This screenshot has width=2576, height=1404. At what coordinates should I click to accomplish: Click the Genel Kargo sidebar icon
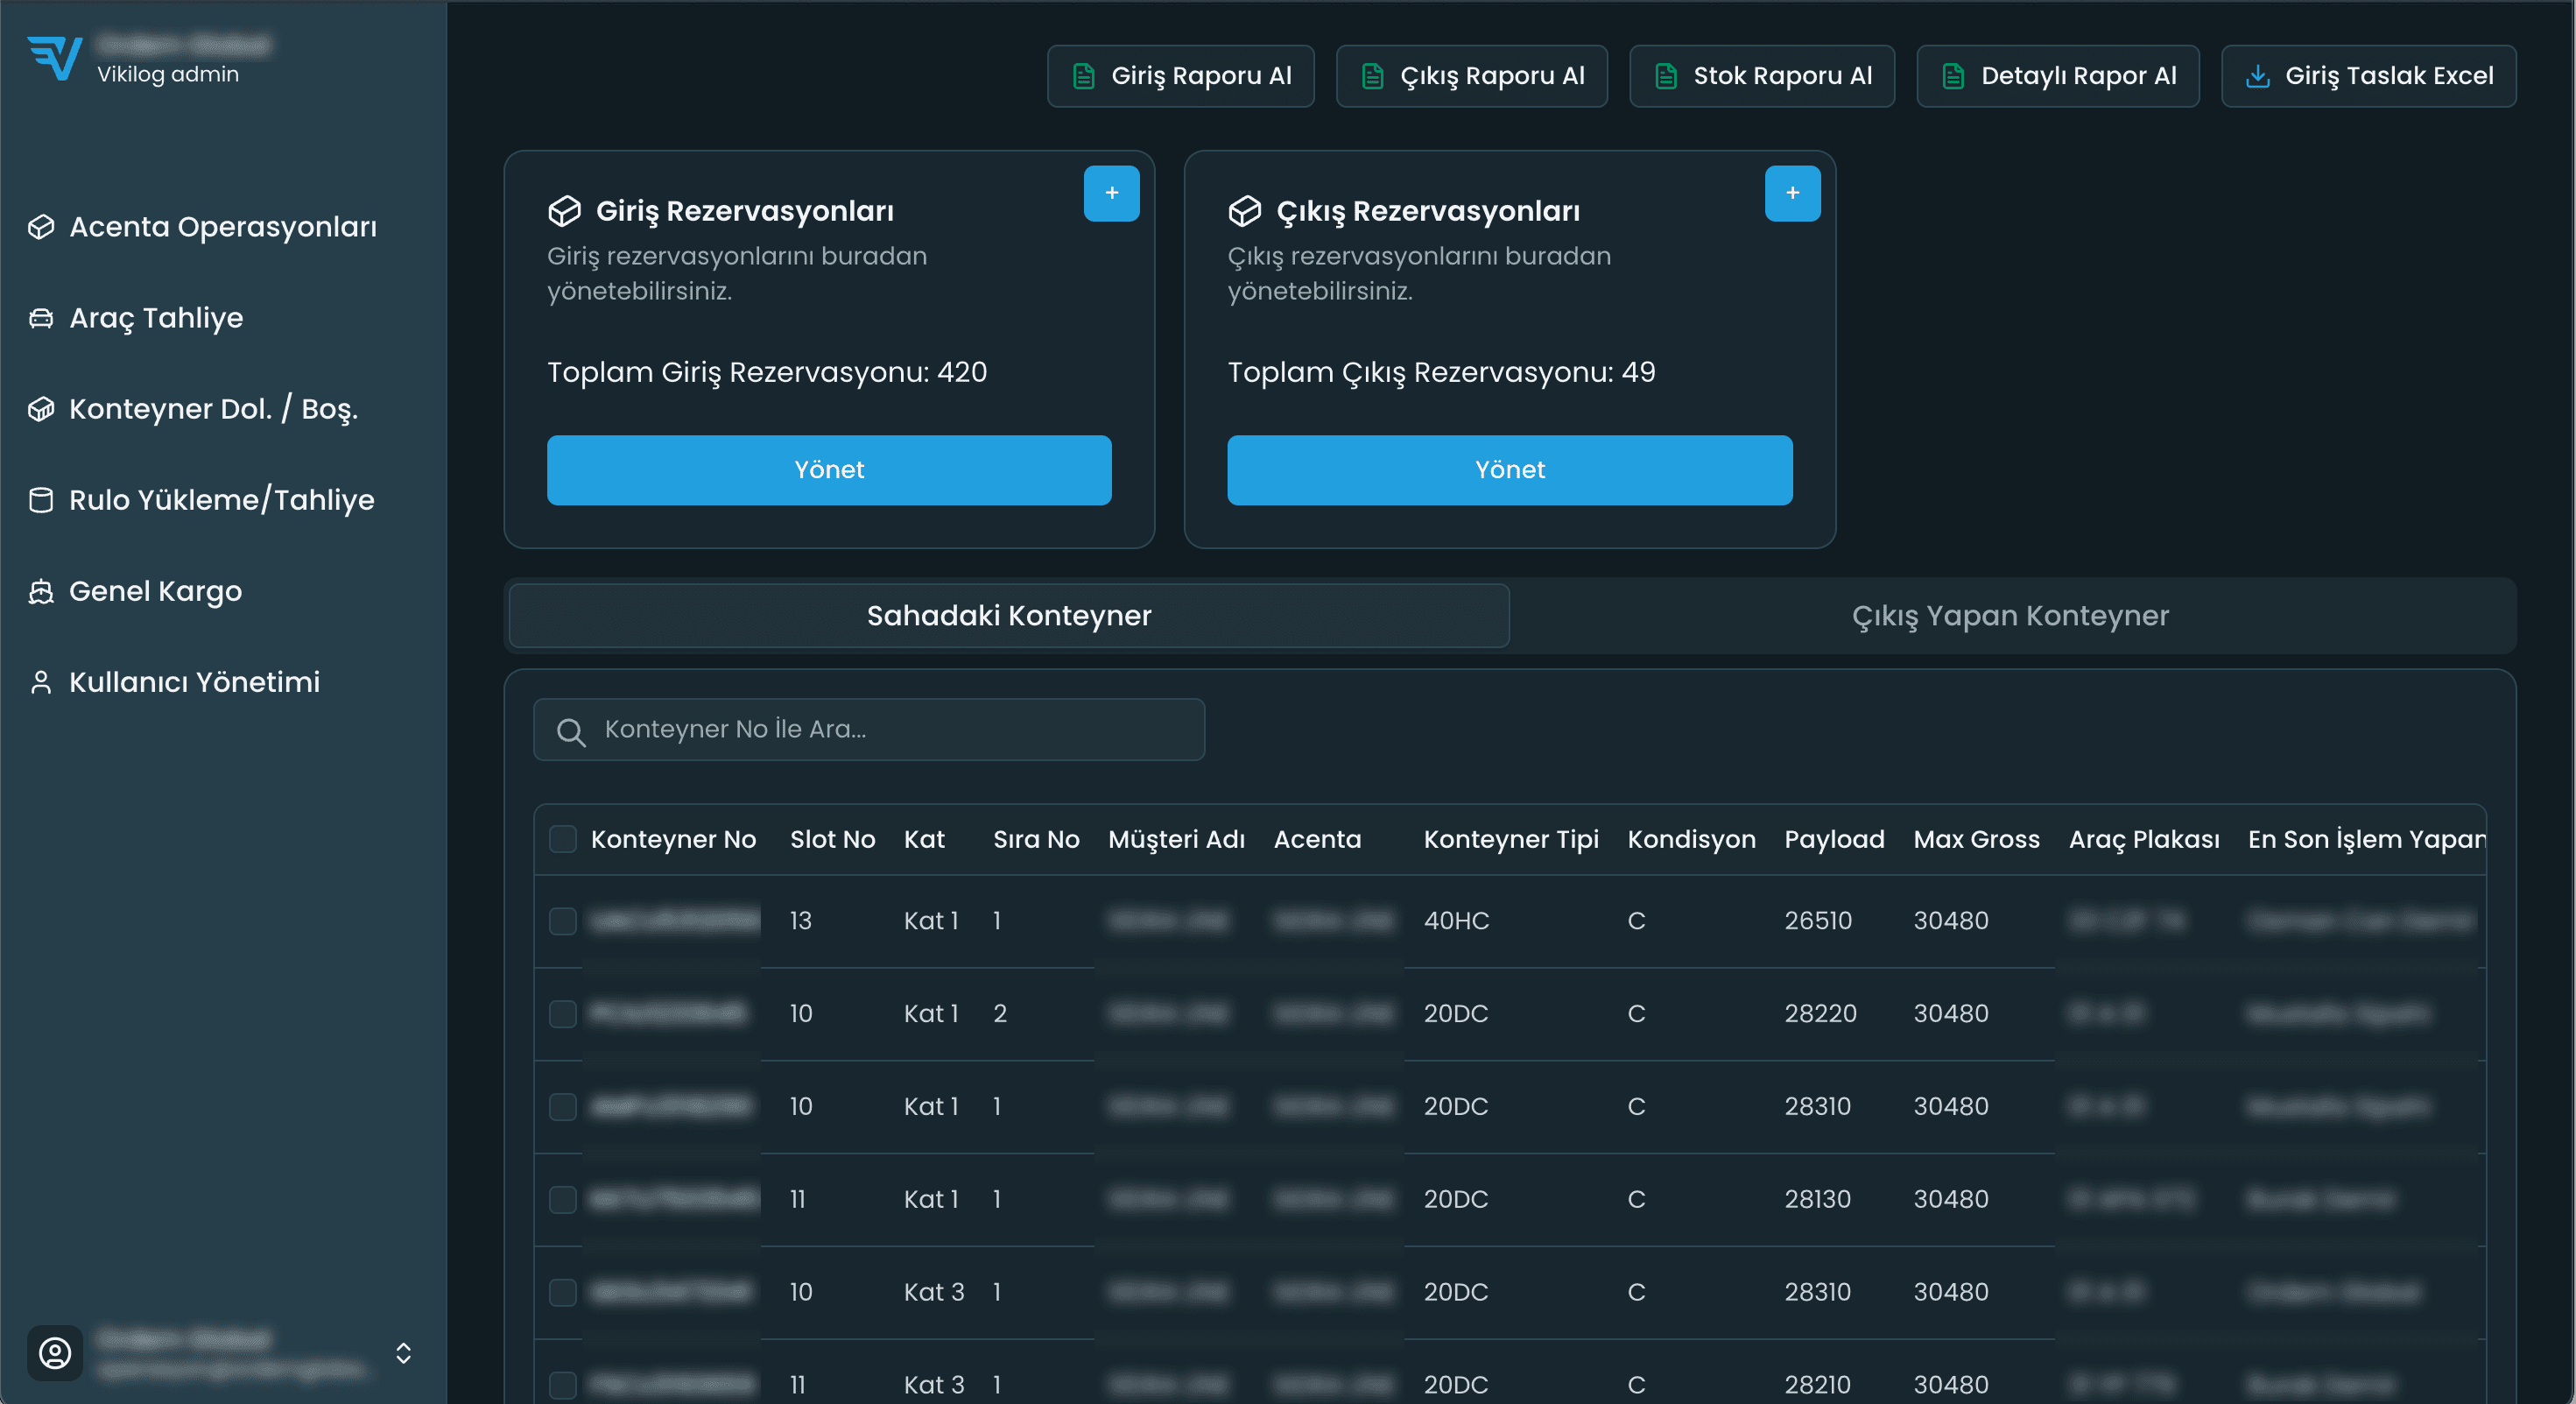coord(41,591)
